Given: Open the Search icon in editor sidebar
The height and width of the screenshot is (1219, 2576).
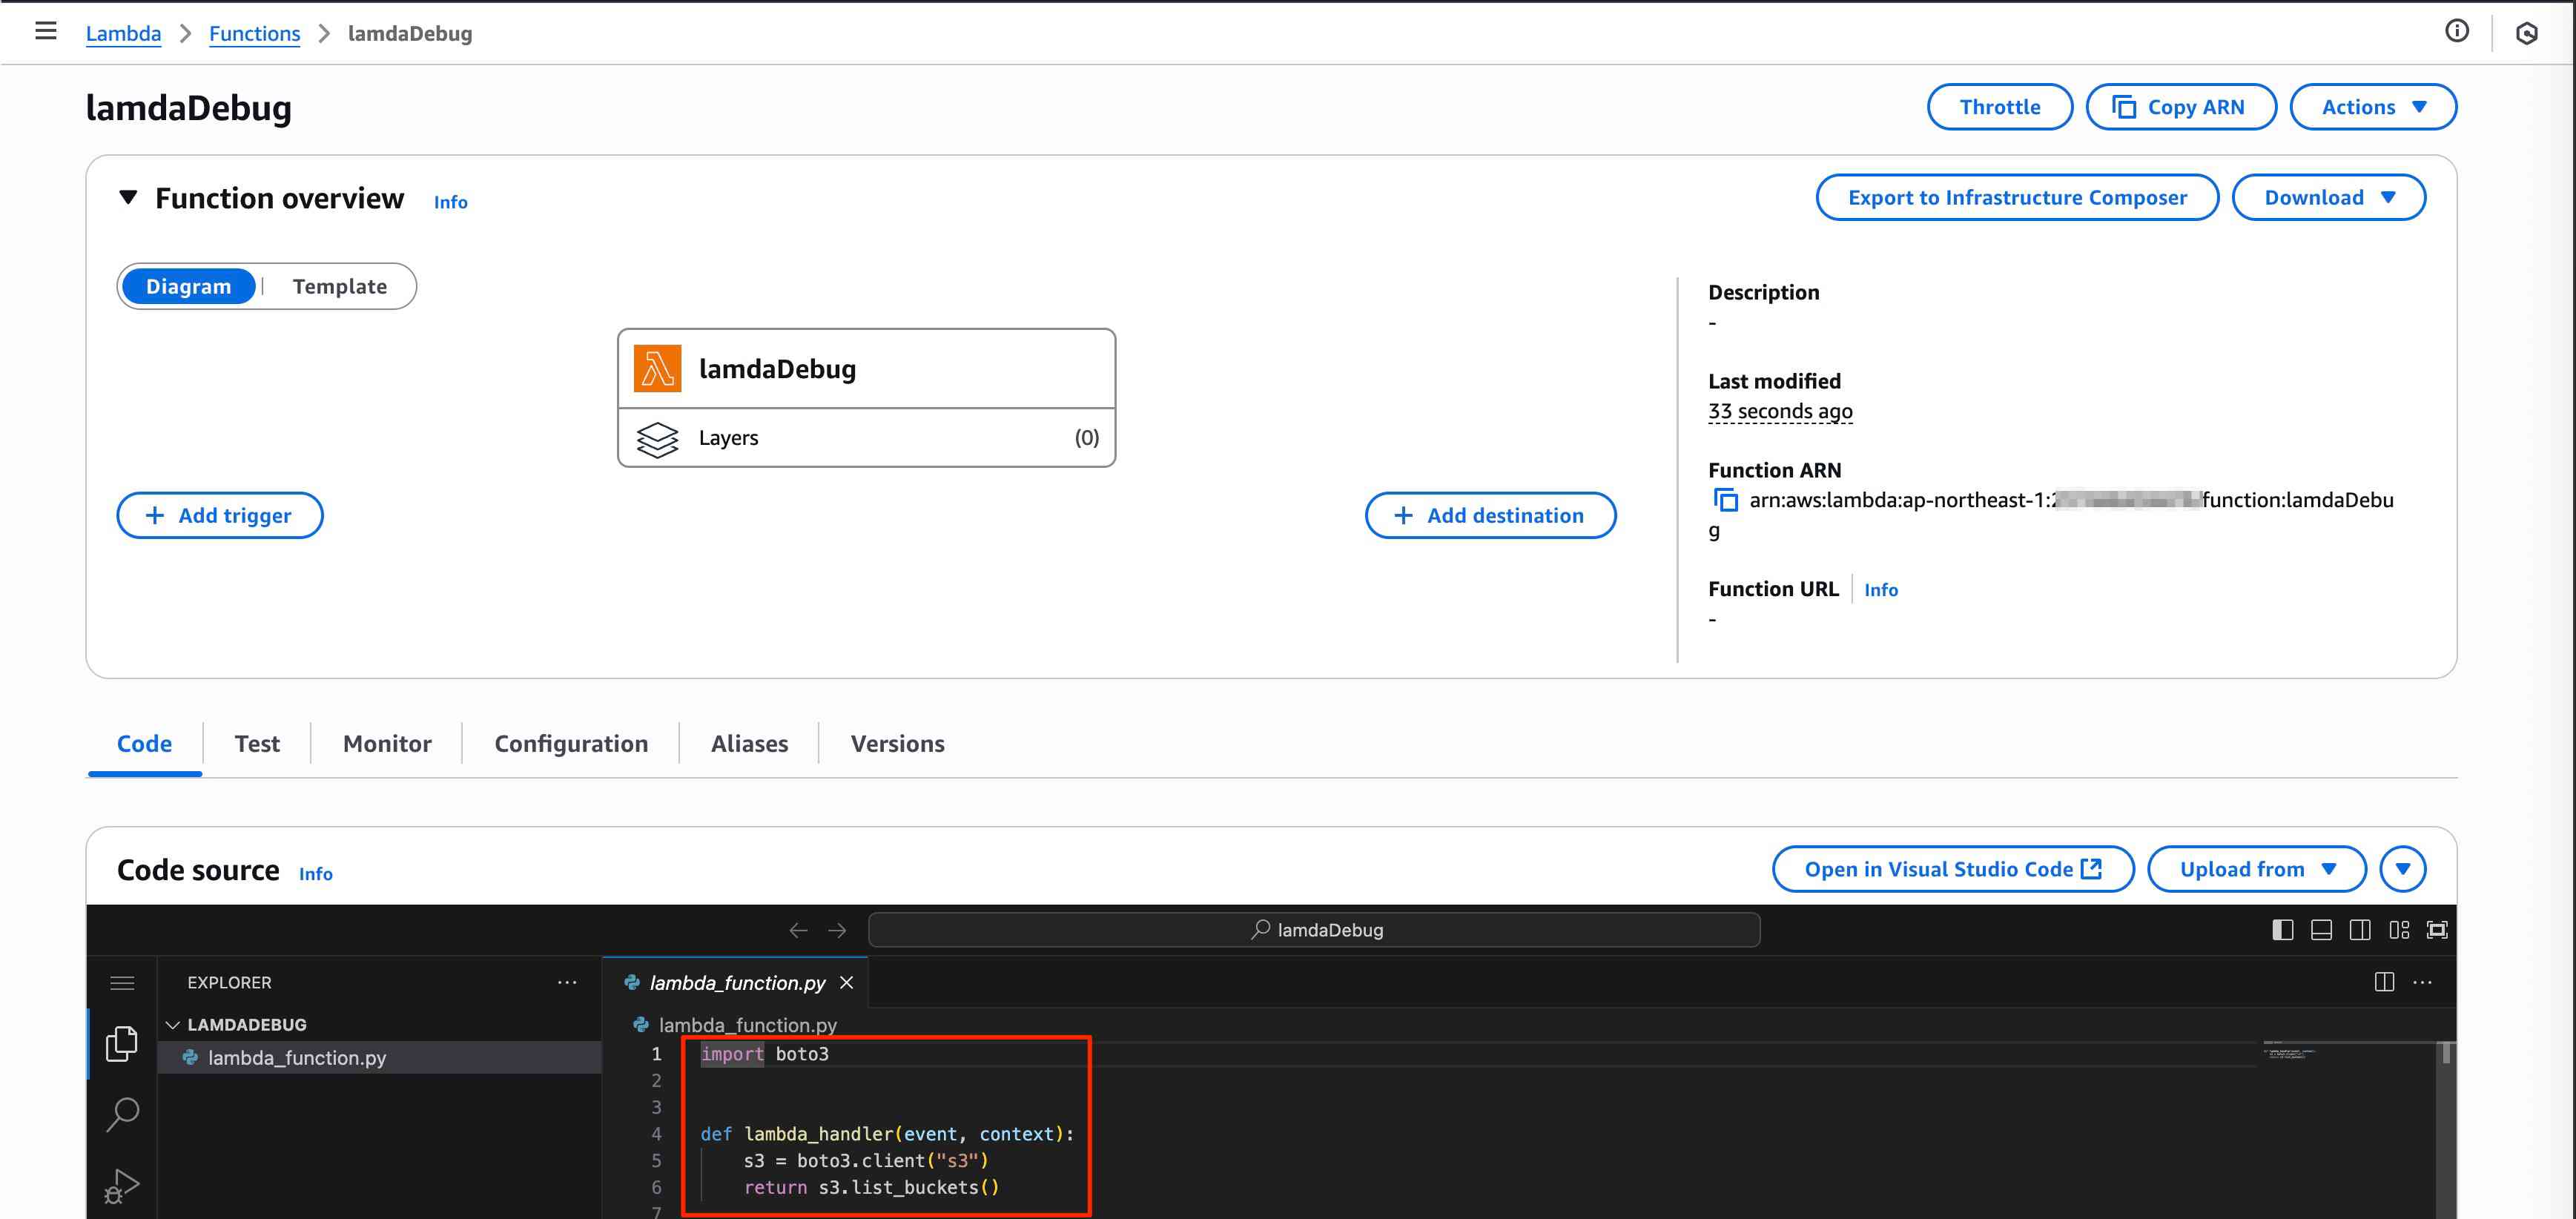Looking at the screenshot, I should tap(122, 1113).
